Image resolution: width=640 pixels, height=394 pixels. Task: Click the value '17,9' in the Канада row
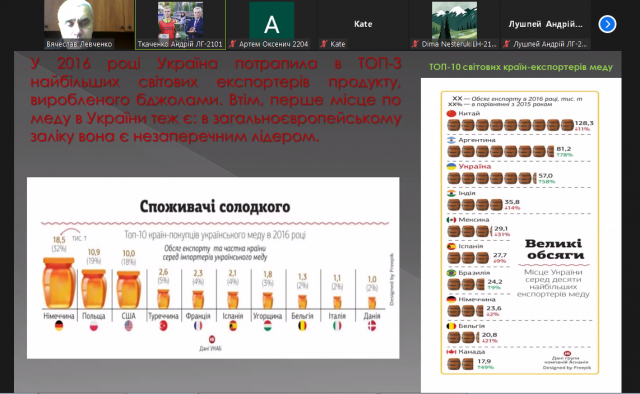(484, 361)
